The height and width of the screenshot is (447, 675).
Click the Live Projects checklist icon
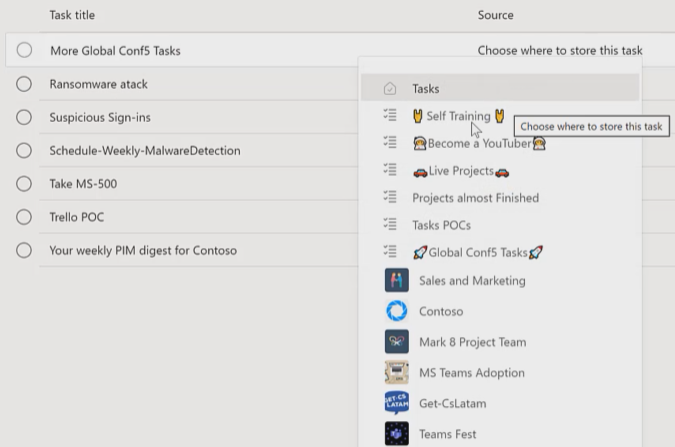pyautogui.click(x=390, y=170)
